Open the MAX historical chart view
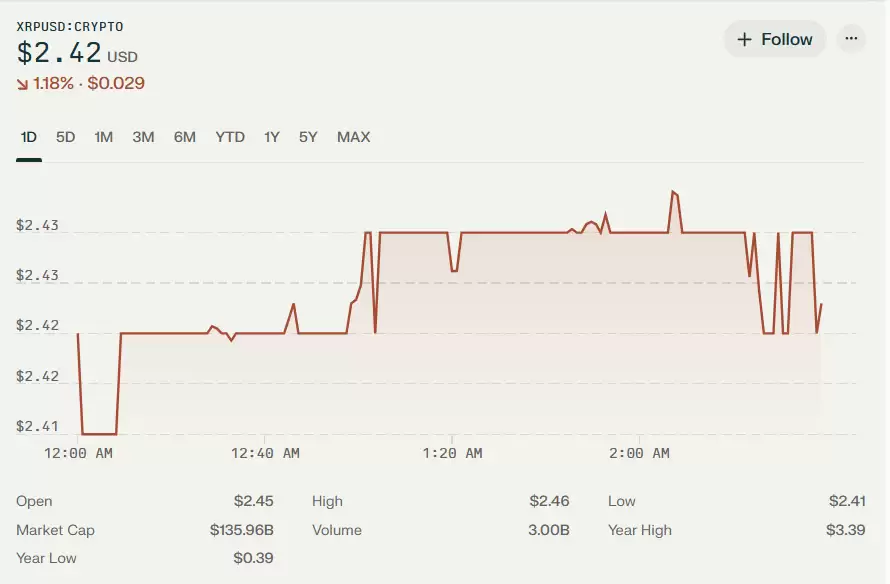The width and height of the screenshot is (890, 584). tap(354, 137)
